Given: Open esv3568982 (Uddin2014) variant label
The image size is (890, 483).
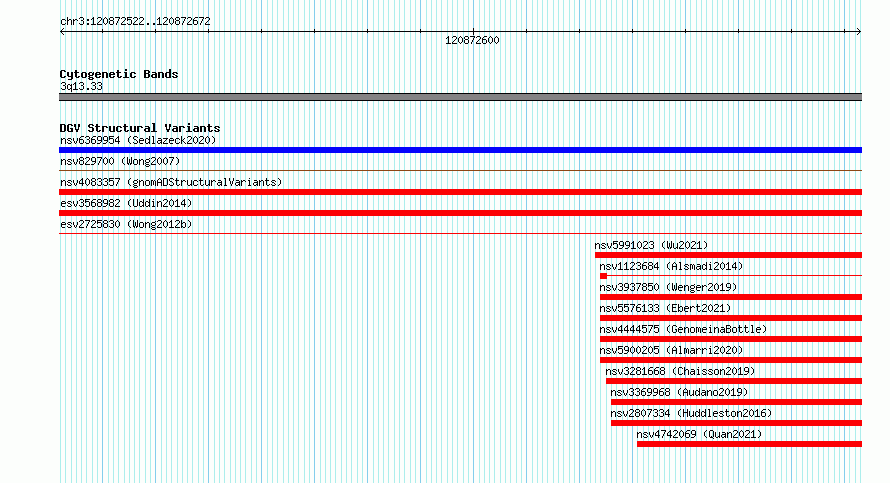Looking at the screenshot, I should [126, 203].
